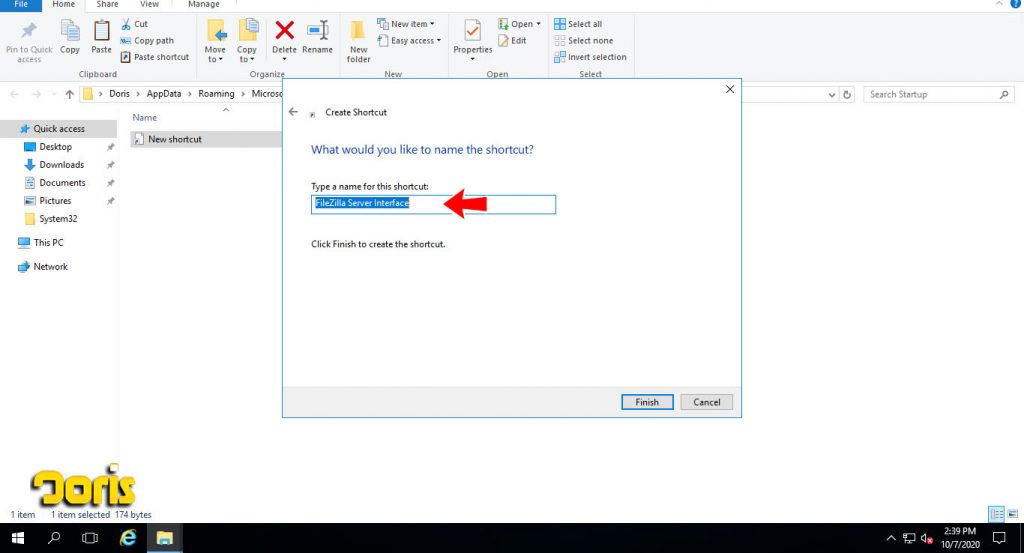Viewport: 1024px width, 553px height.
Task: Click the network tray icon
Action: [x=908, y=539]
